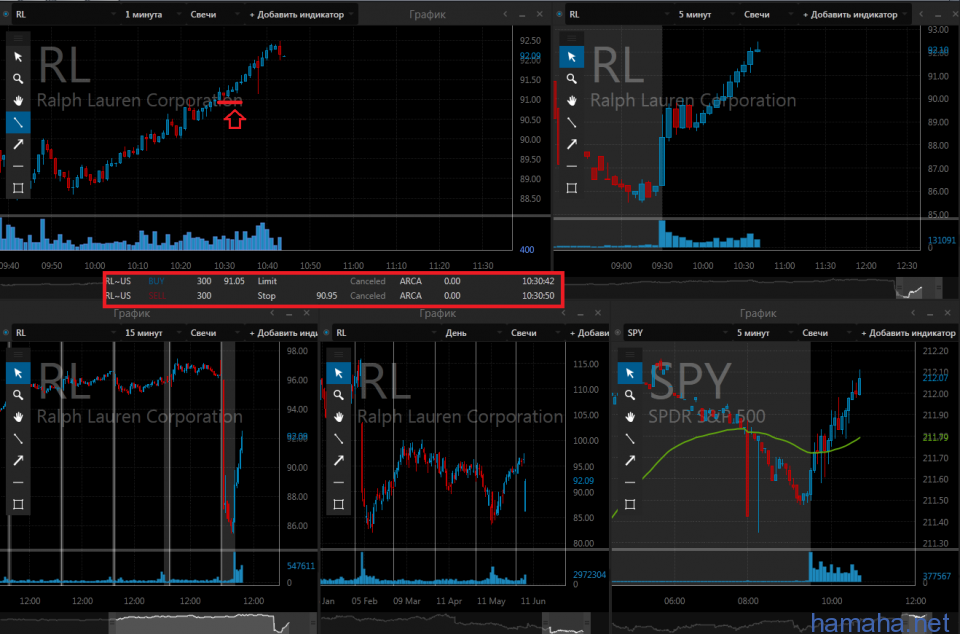Click 'Добавить индикатор' in the SPY chart
The width and height of the screenshot is (960, 634).
click(908, 333)
